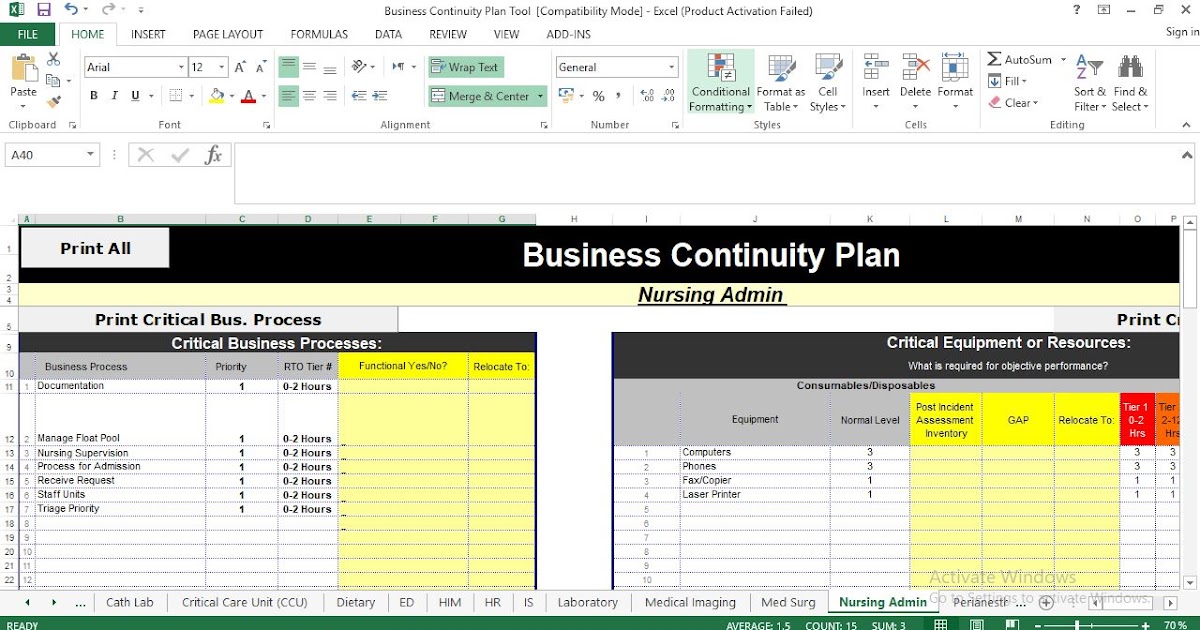The height and width of the screenshot is (630, 1200).
Task: Toggle Bold formatting
Action: click(94, 96)
